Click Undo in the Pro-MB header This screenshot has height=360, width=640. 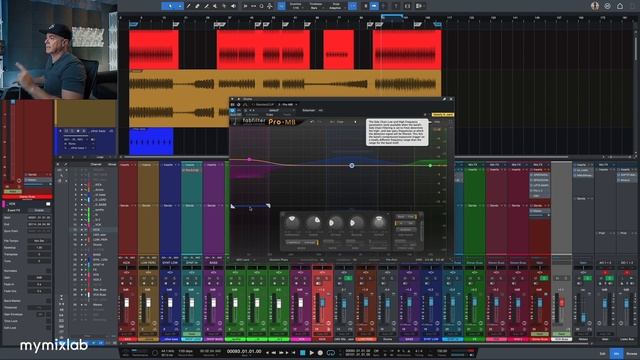click(312, 122)
